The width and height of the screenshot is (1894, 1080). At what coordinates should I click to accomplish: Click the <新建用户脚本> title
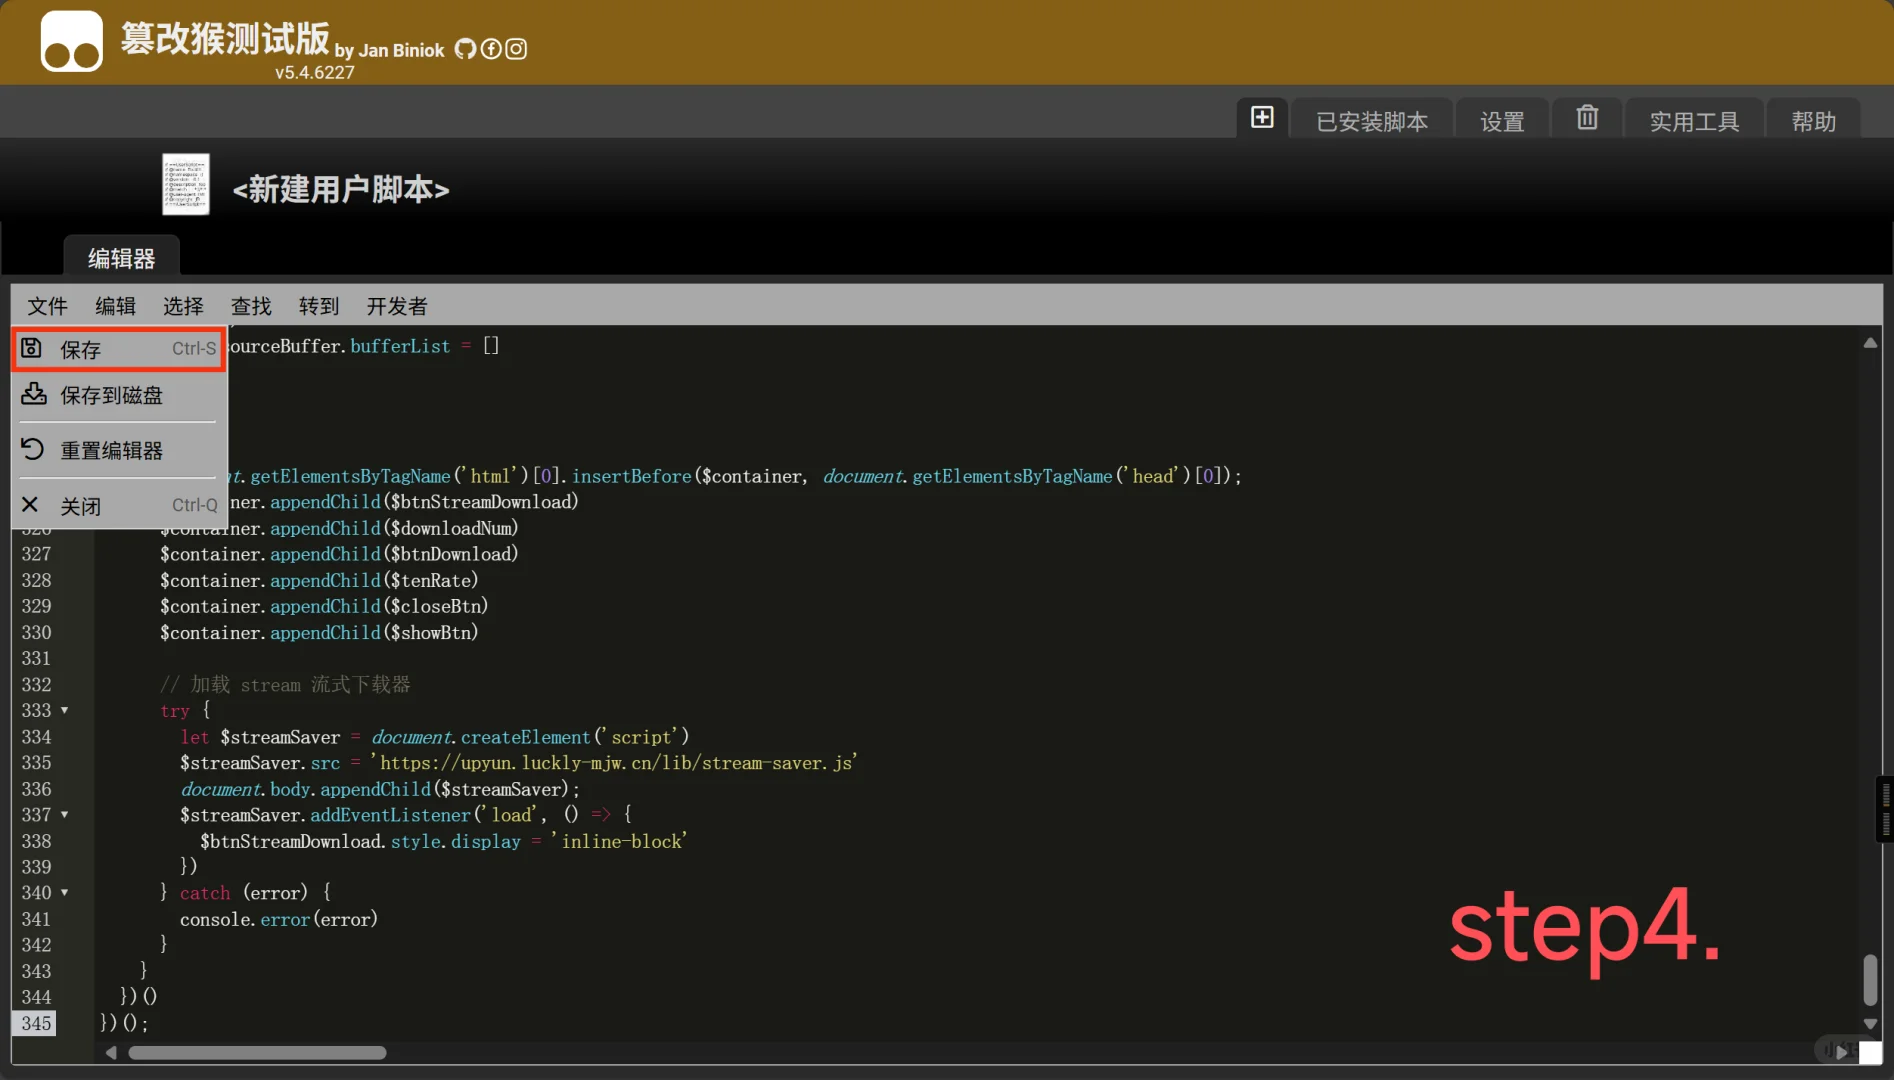tap(341, 189)
